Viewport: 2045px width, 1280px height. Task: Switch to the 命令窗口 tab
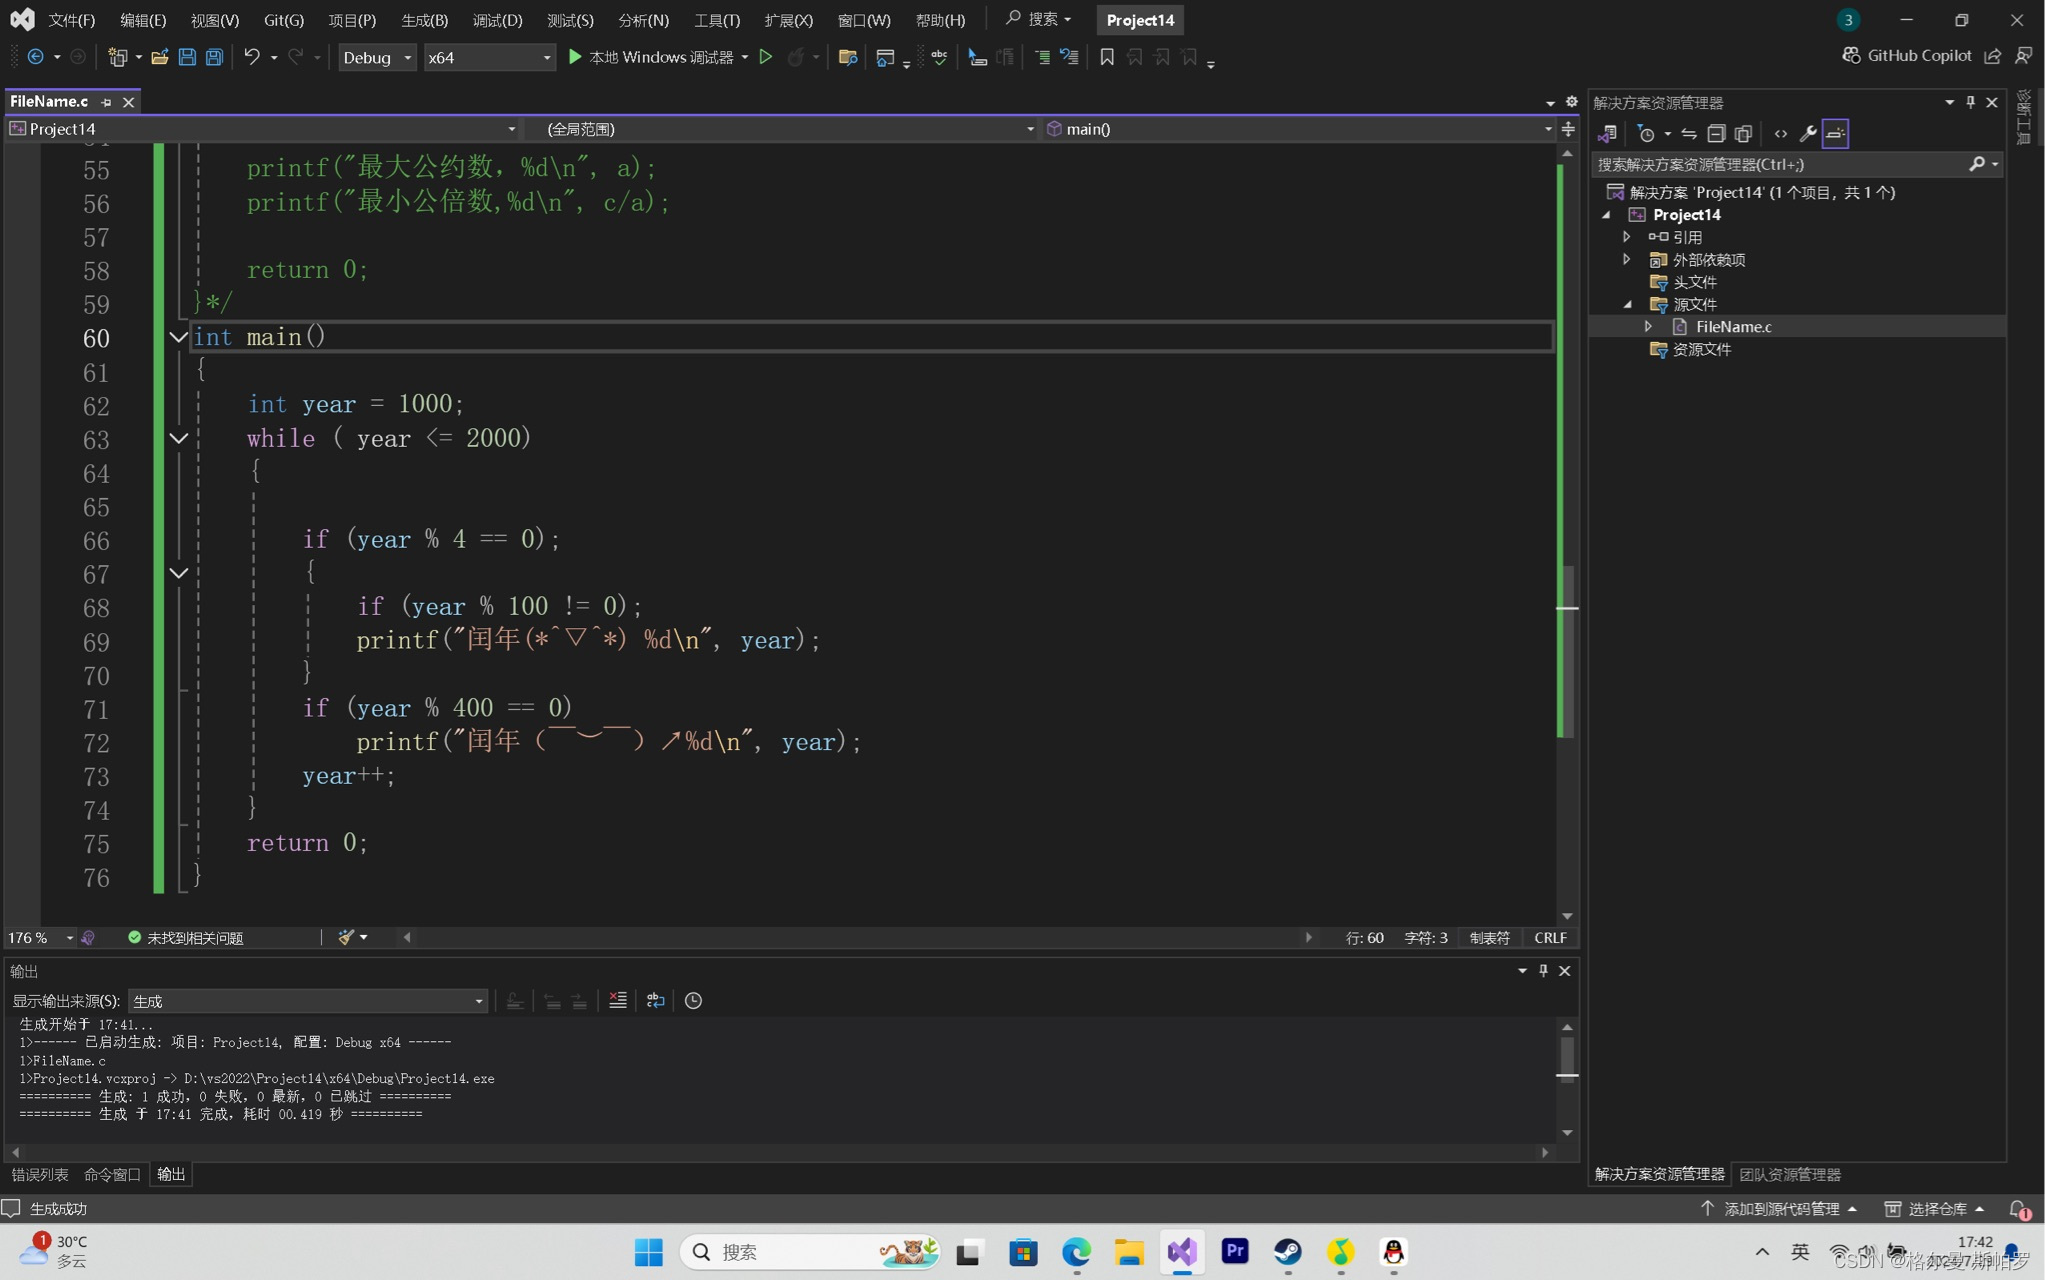pyautogui.click(x=112, y=1174)
